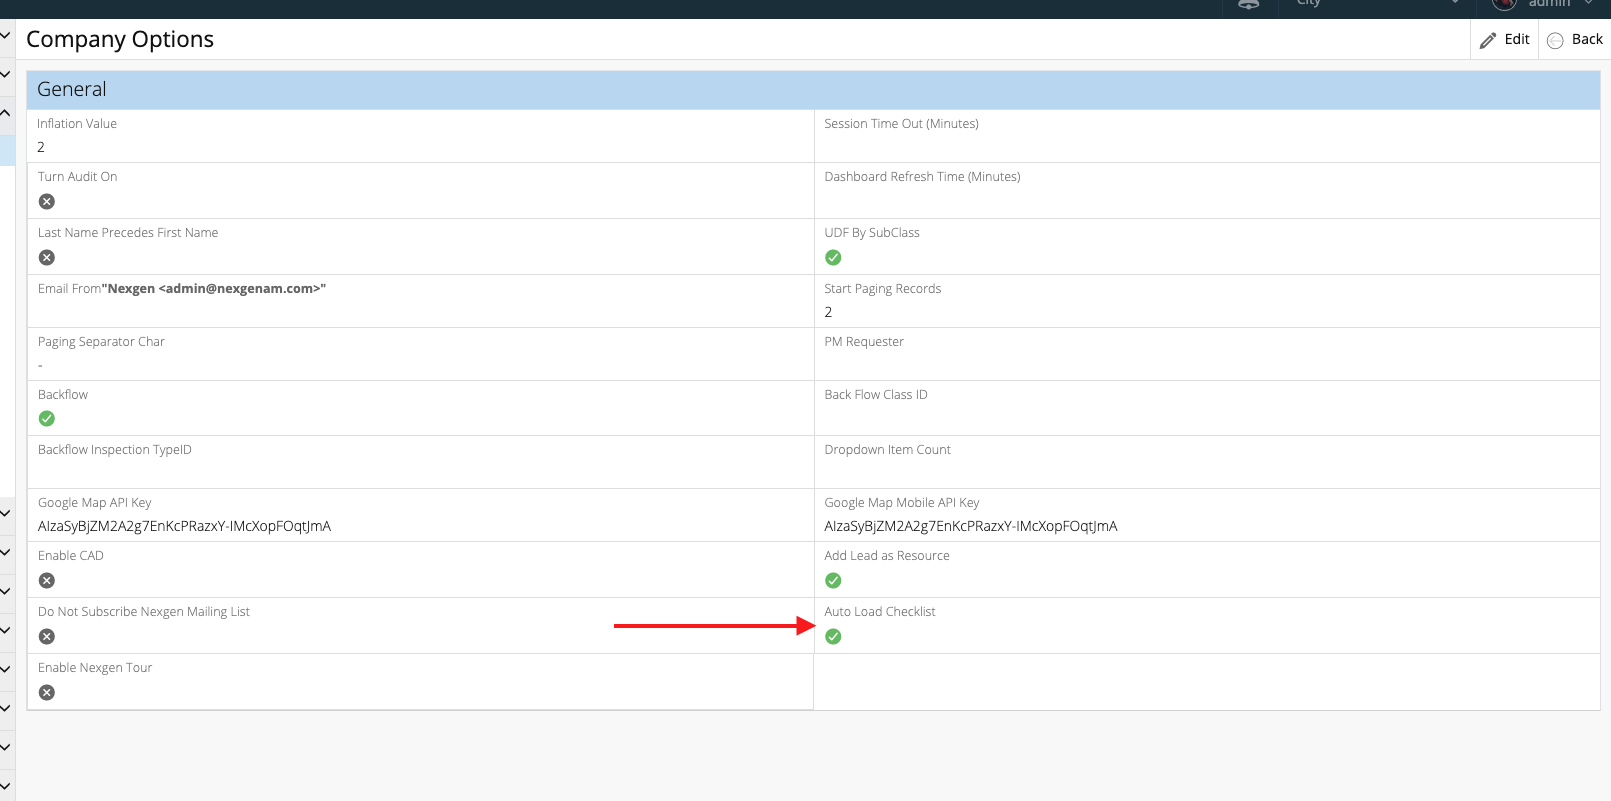Open the notifications bell in top bar
This screenshot has height=801, width=1611.
click(1249, 4)
